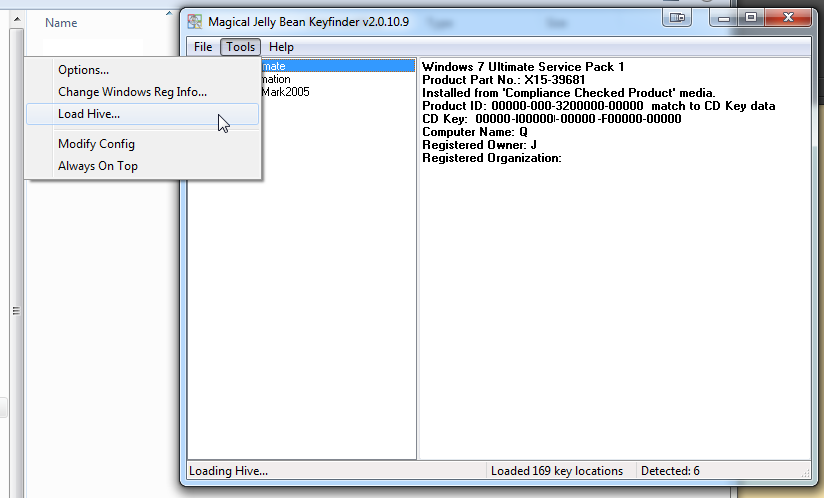Click the scroll up arrow in Explorer window
The height and width of the screenshot is (498, 824).
(17, 19)
